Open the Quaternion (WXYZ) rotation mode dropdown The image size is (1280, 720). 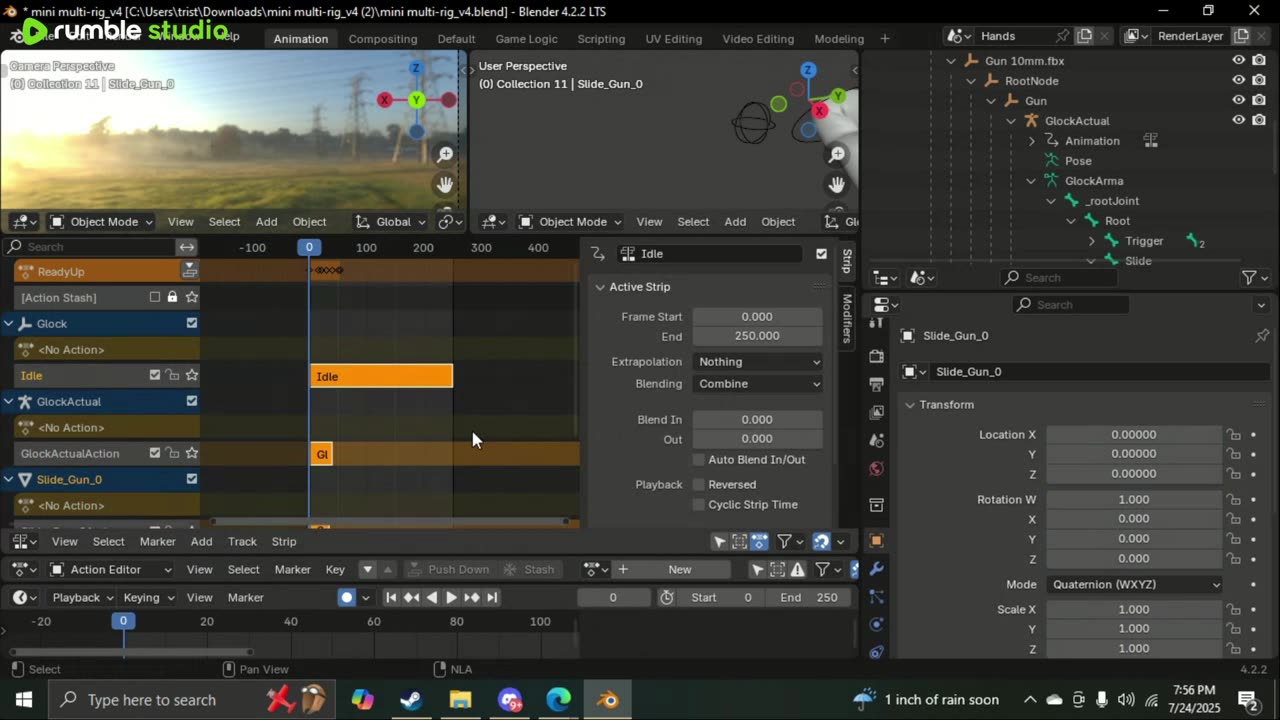pyautogui.click(x=1135, y=585)
